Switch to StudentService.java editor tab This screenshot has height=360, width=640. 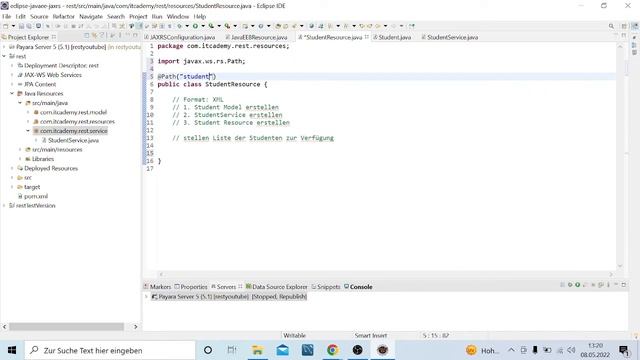click(449, 37)
